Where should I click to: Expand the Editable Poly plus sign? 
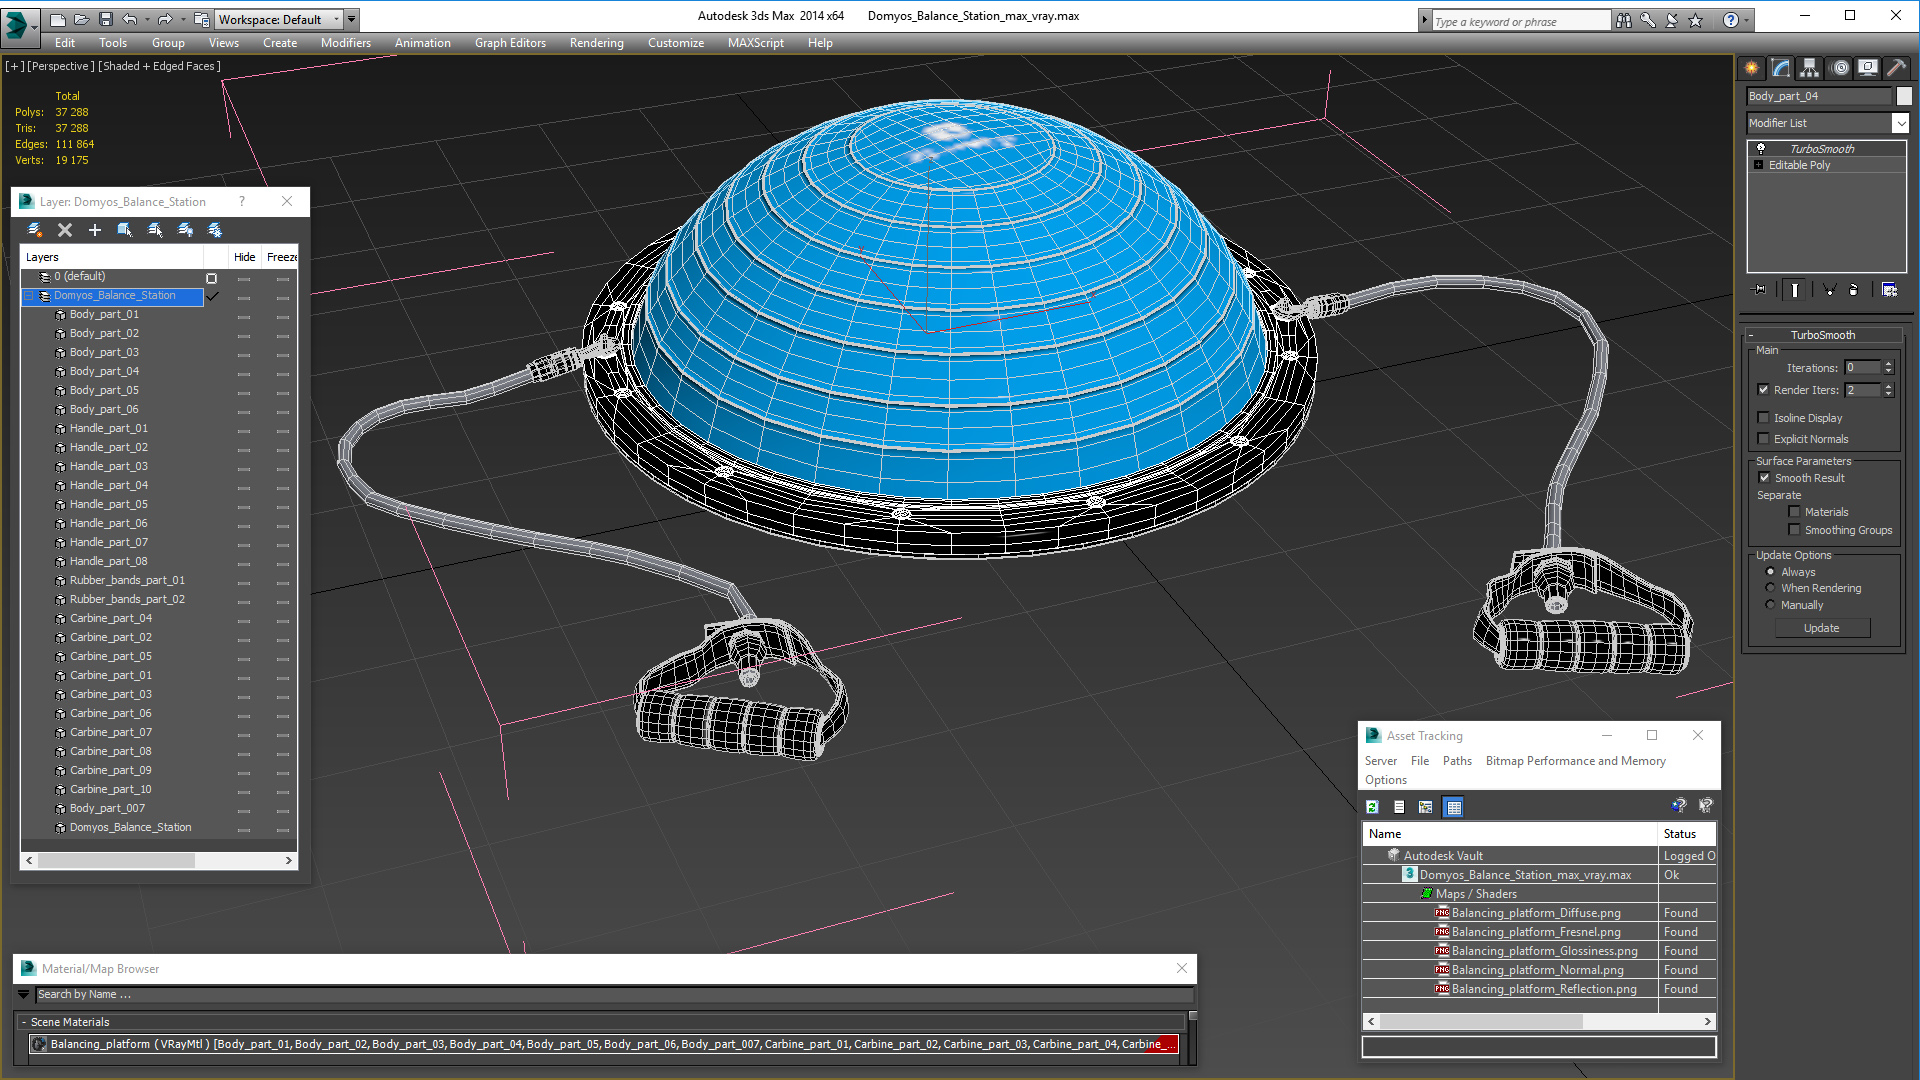pos(1759,165)
